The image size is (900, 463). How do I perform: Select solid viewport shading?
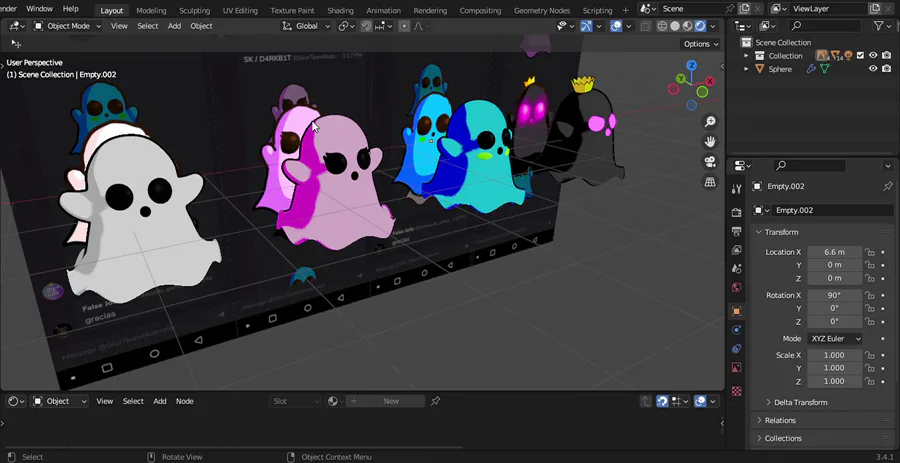(x=675, y=26)
